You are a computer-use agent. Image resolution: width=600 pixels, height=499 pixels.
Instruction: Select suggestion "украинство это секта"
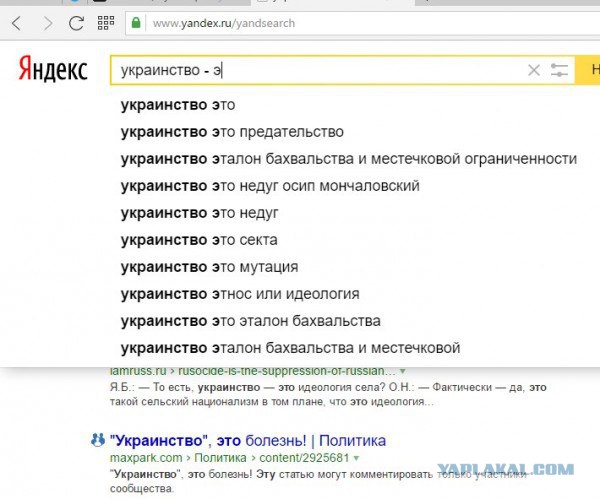(x=199, y=240)
